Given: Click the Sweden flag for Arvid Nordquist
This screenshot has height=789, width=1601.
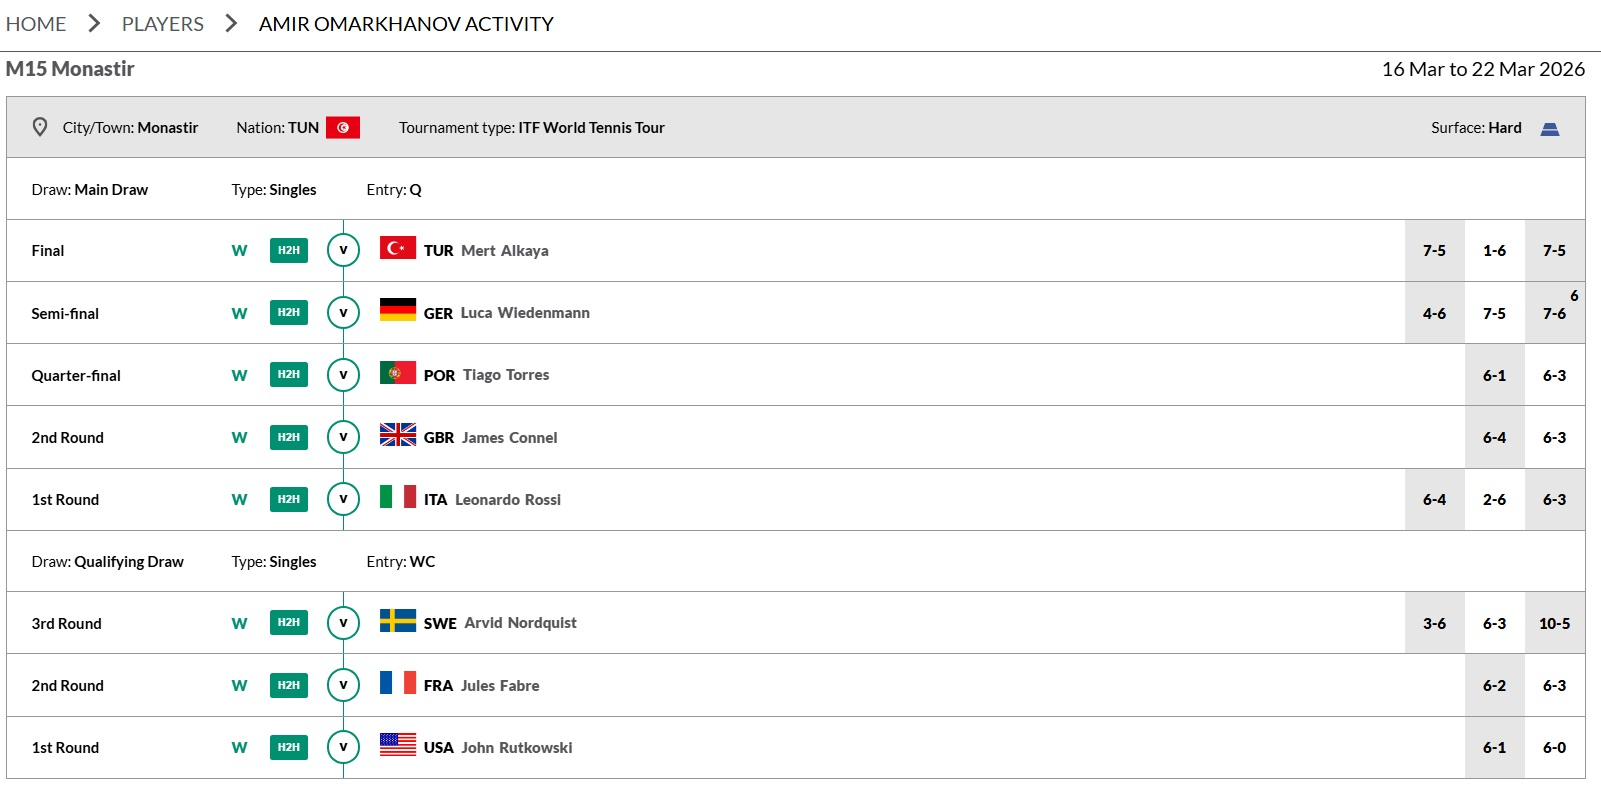Looking at the screenshot, I should coord(397,621).
